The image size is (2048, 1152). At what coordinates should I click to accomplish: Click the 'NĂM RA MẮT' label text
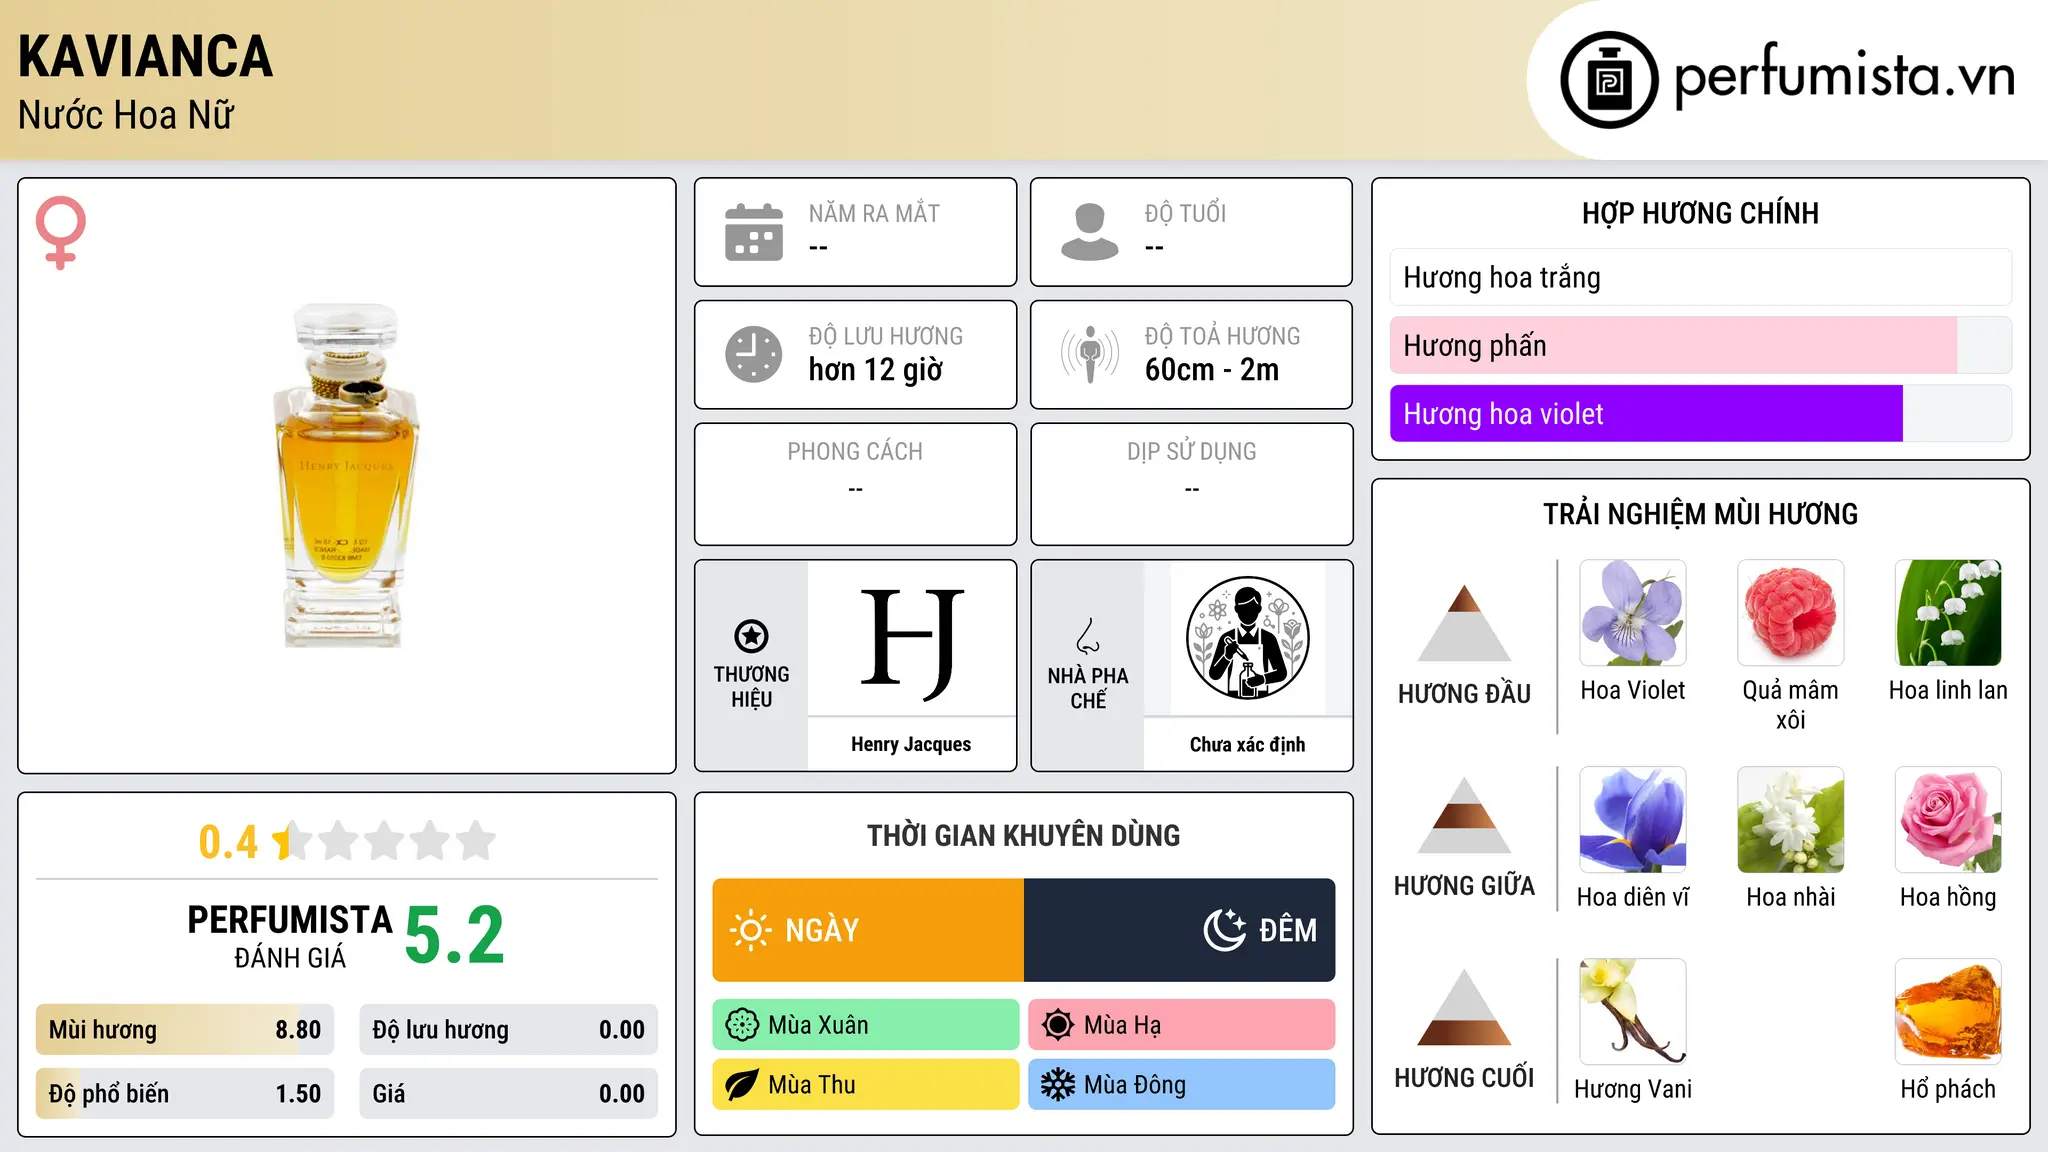pyautogui.click(x=874, y=213)
